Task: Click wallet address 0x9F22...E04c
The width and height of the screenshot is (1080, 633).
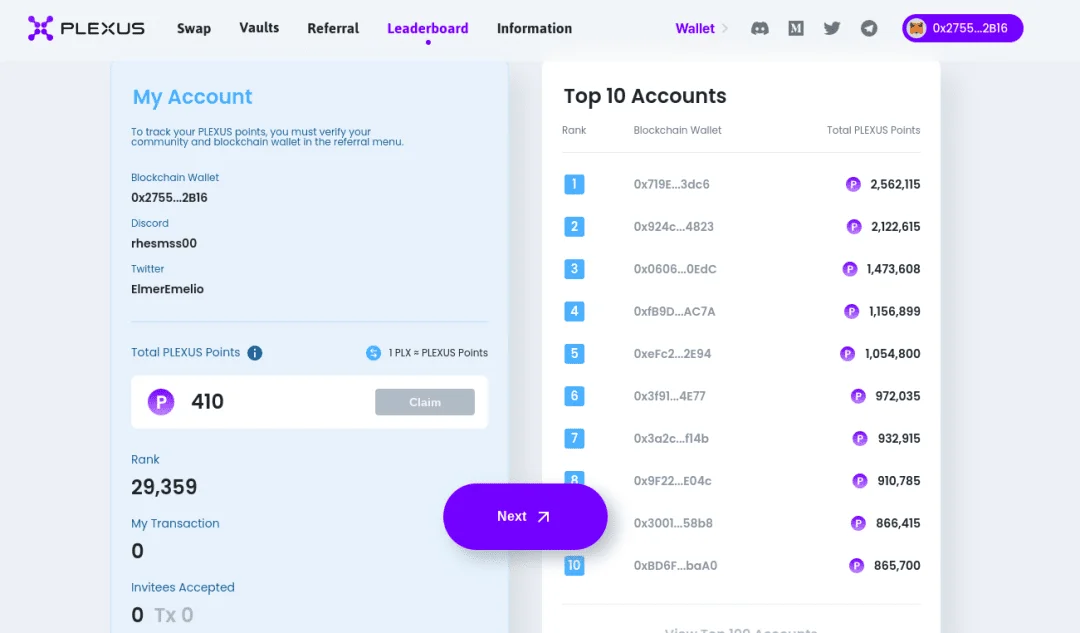Action: [x=672, y=481]
